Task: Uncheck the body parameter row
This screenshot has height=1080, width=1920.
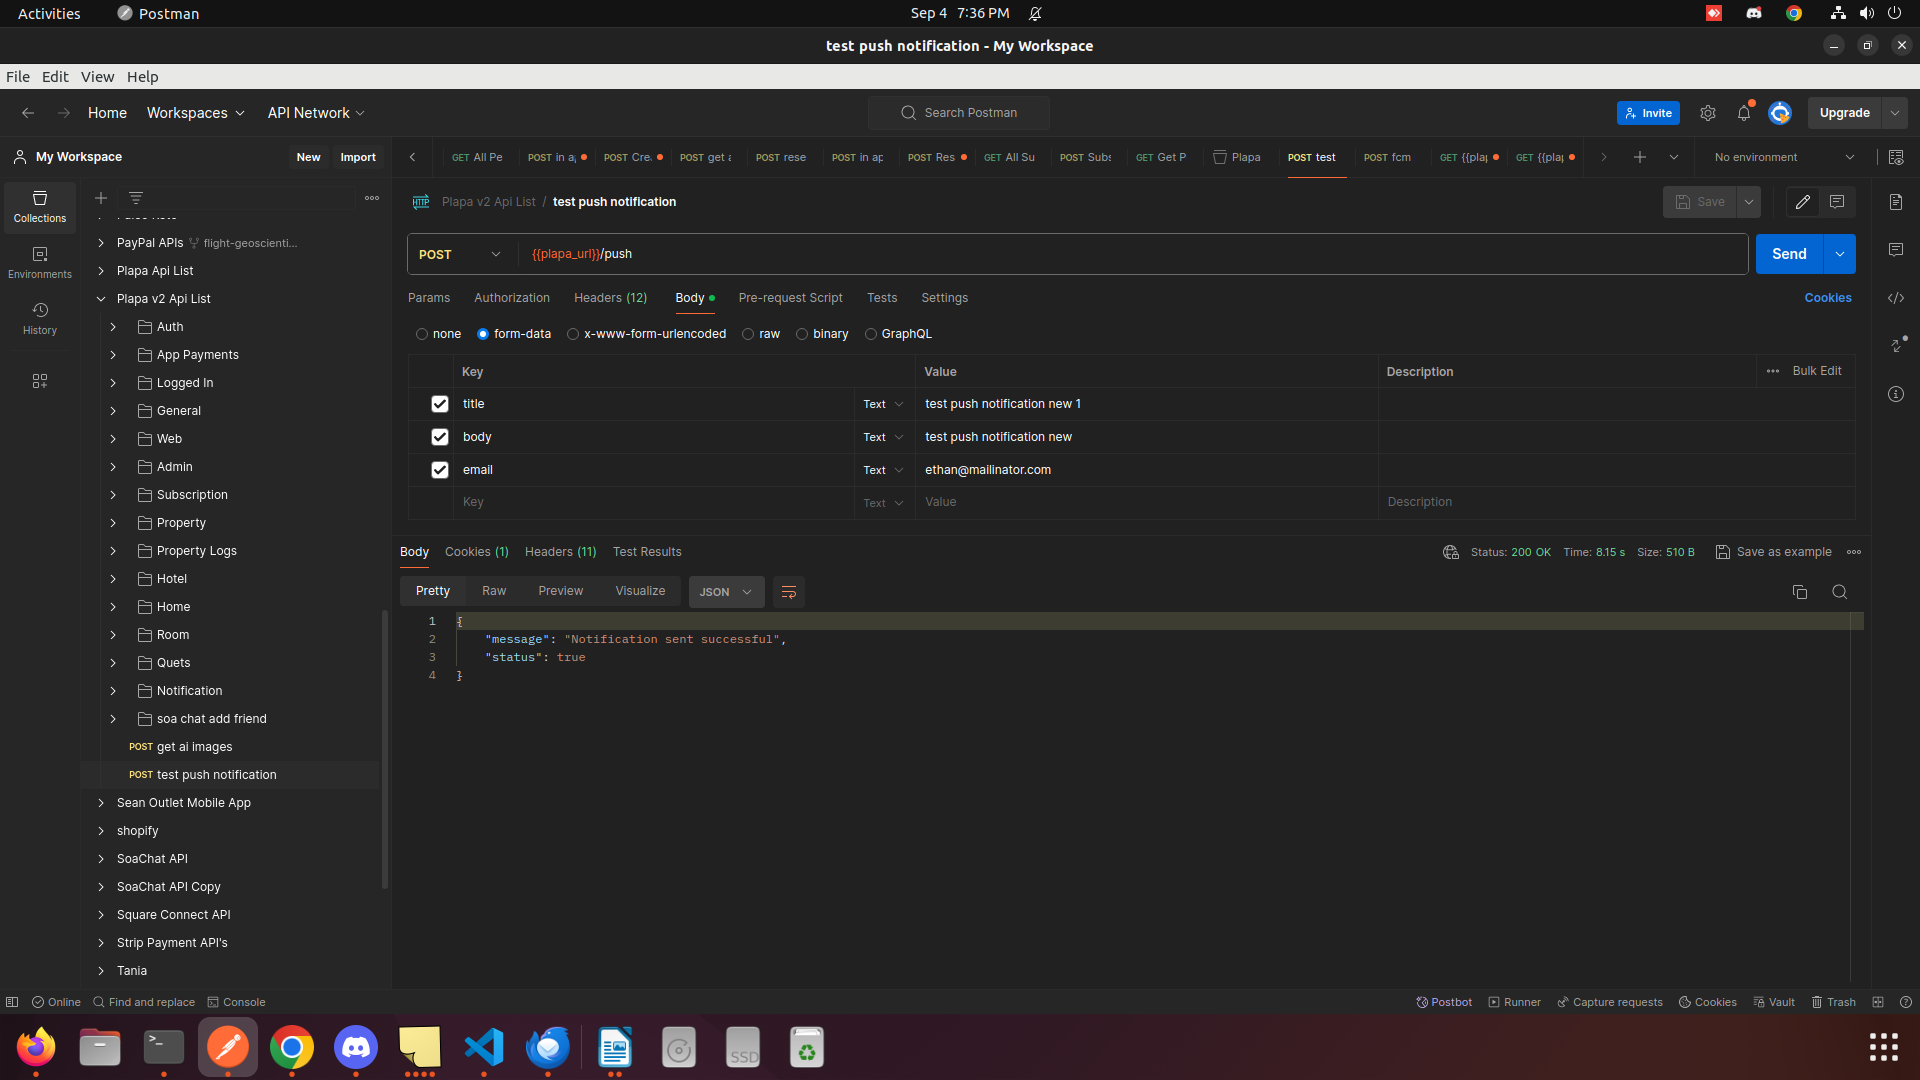Action: [x=440, y=437]
